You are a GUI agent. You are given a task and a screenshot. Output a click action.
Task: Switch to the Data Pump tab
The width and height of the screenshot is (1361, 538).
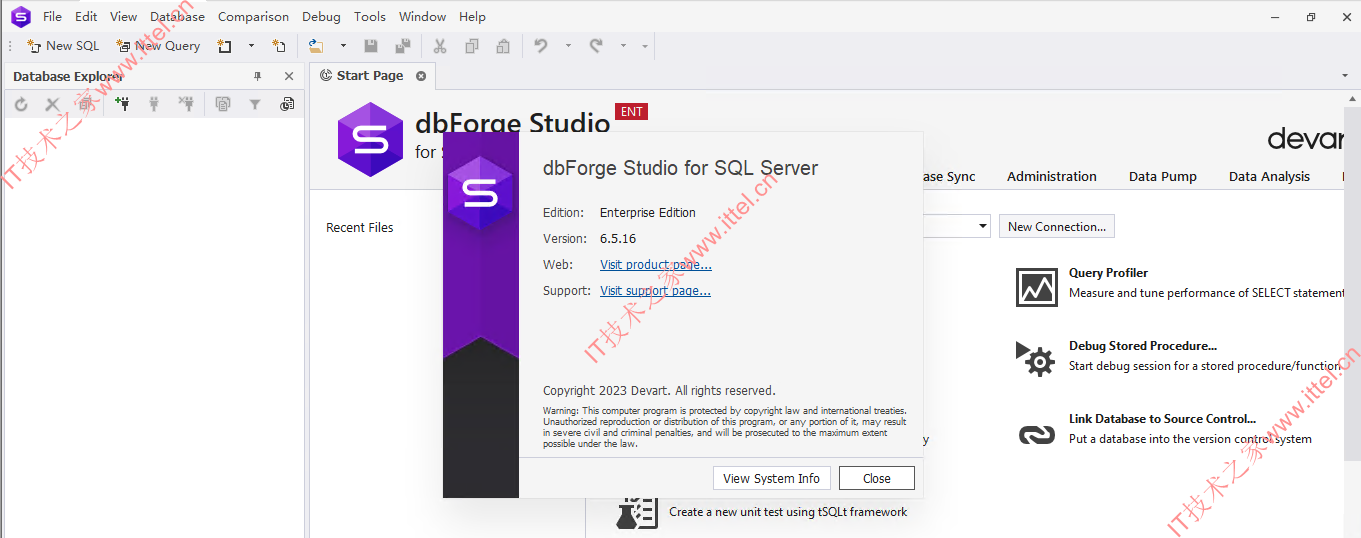click(x=1163, y=176)
